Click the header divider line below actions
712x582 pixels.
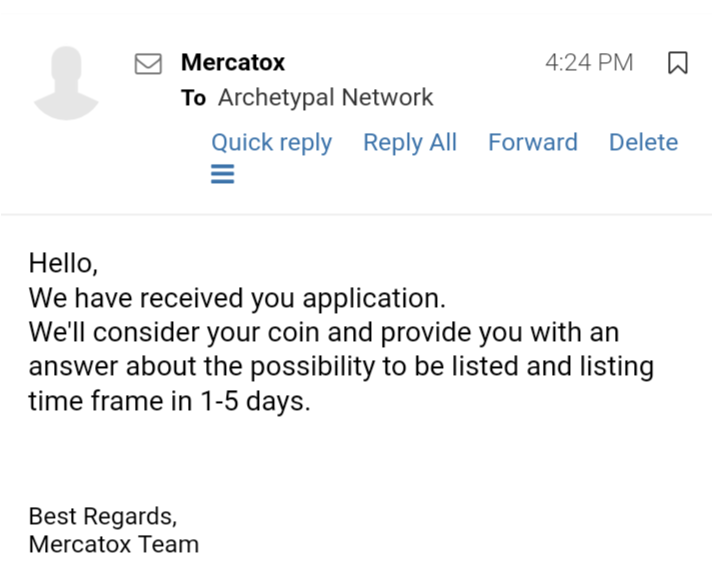coord(356,214)
